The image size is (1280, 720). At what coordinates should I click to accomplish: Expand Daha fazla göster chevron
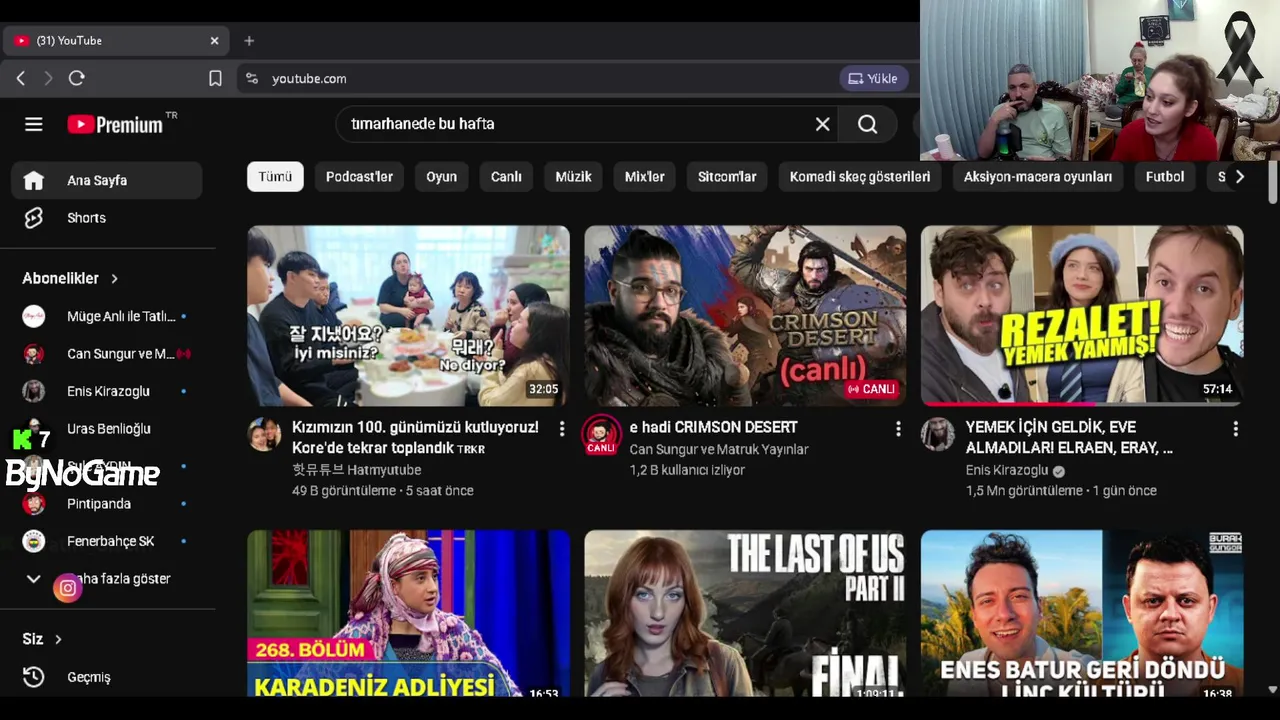coord(33,578)
